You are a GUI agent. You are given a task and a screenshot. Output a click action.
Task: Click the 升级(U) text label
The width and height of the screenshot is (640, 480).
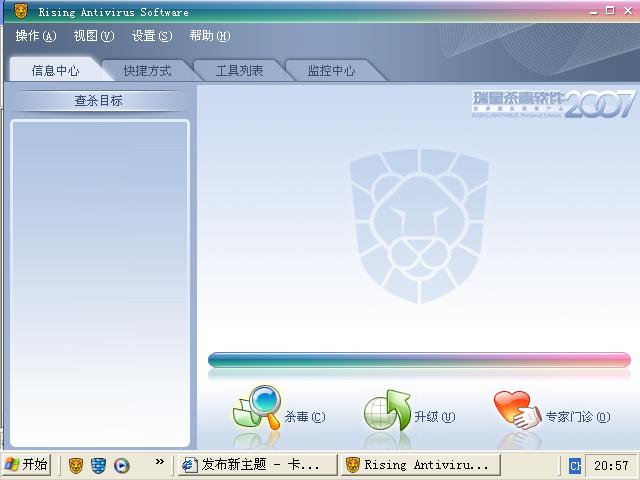[x=435, y=417]
